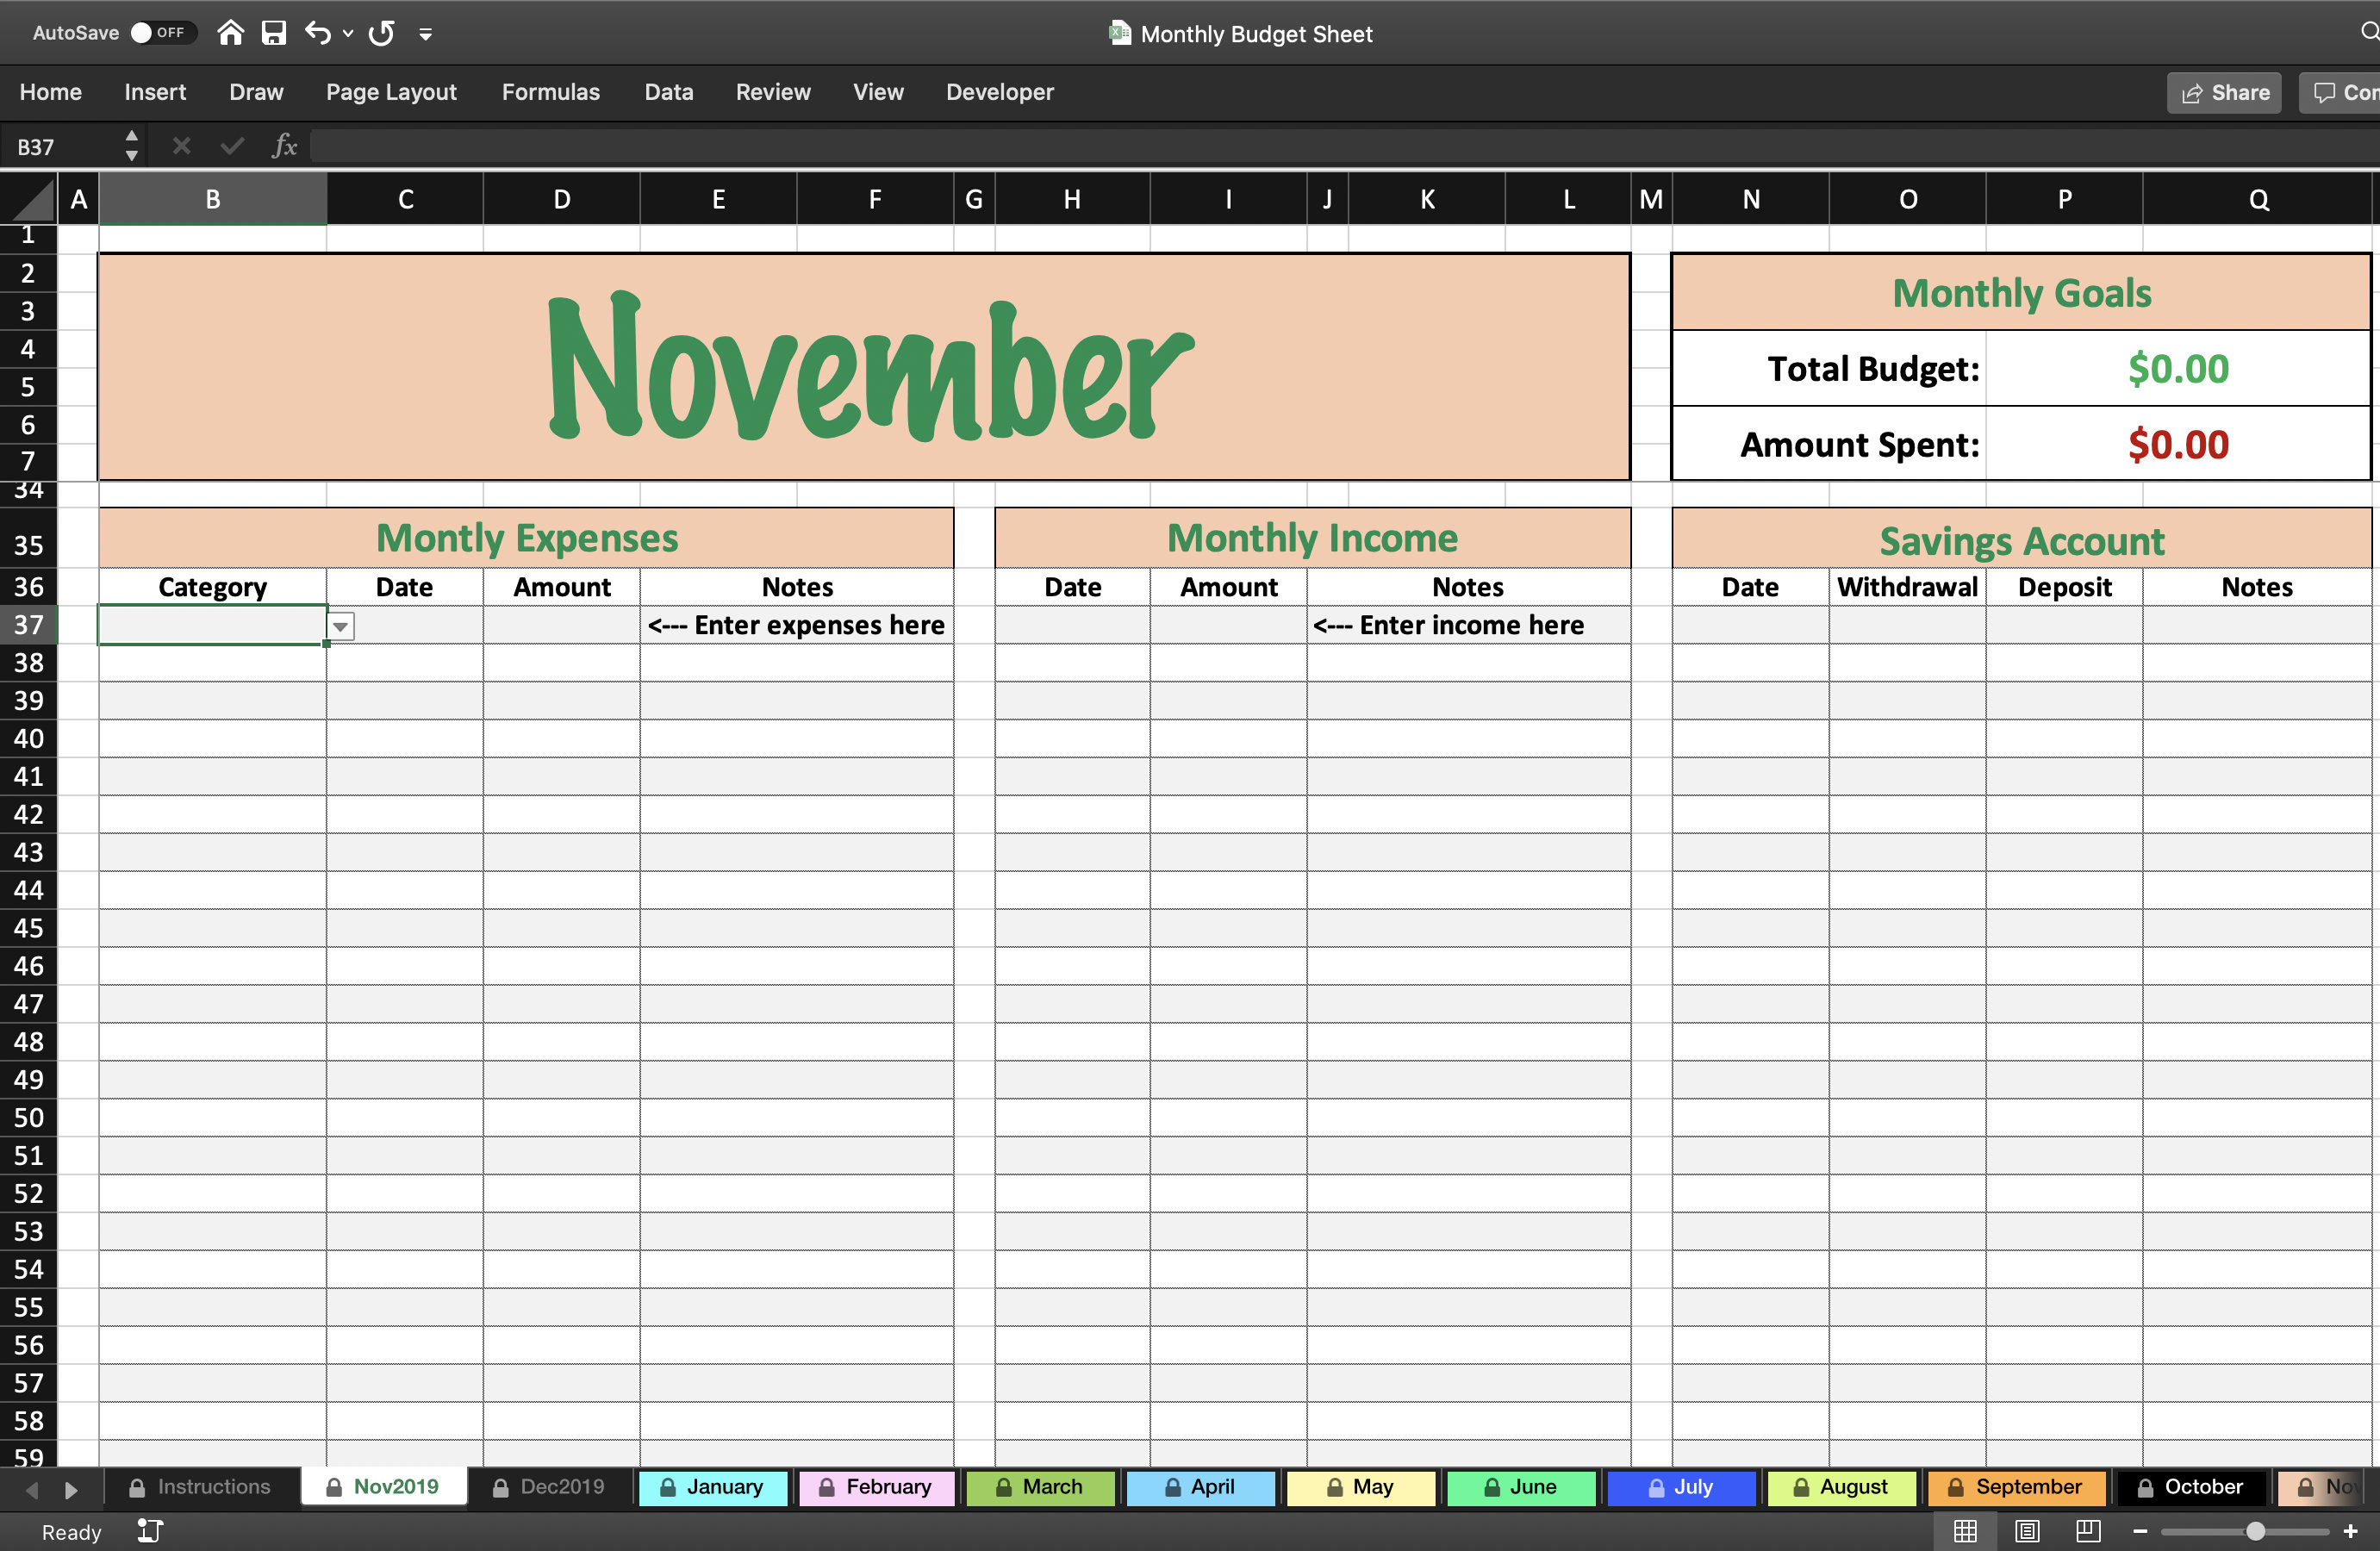Redo using the repeat icon
The height and width of the screenshot is (1551, 2380).
pos(380,33)
